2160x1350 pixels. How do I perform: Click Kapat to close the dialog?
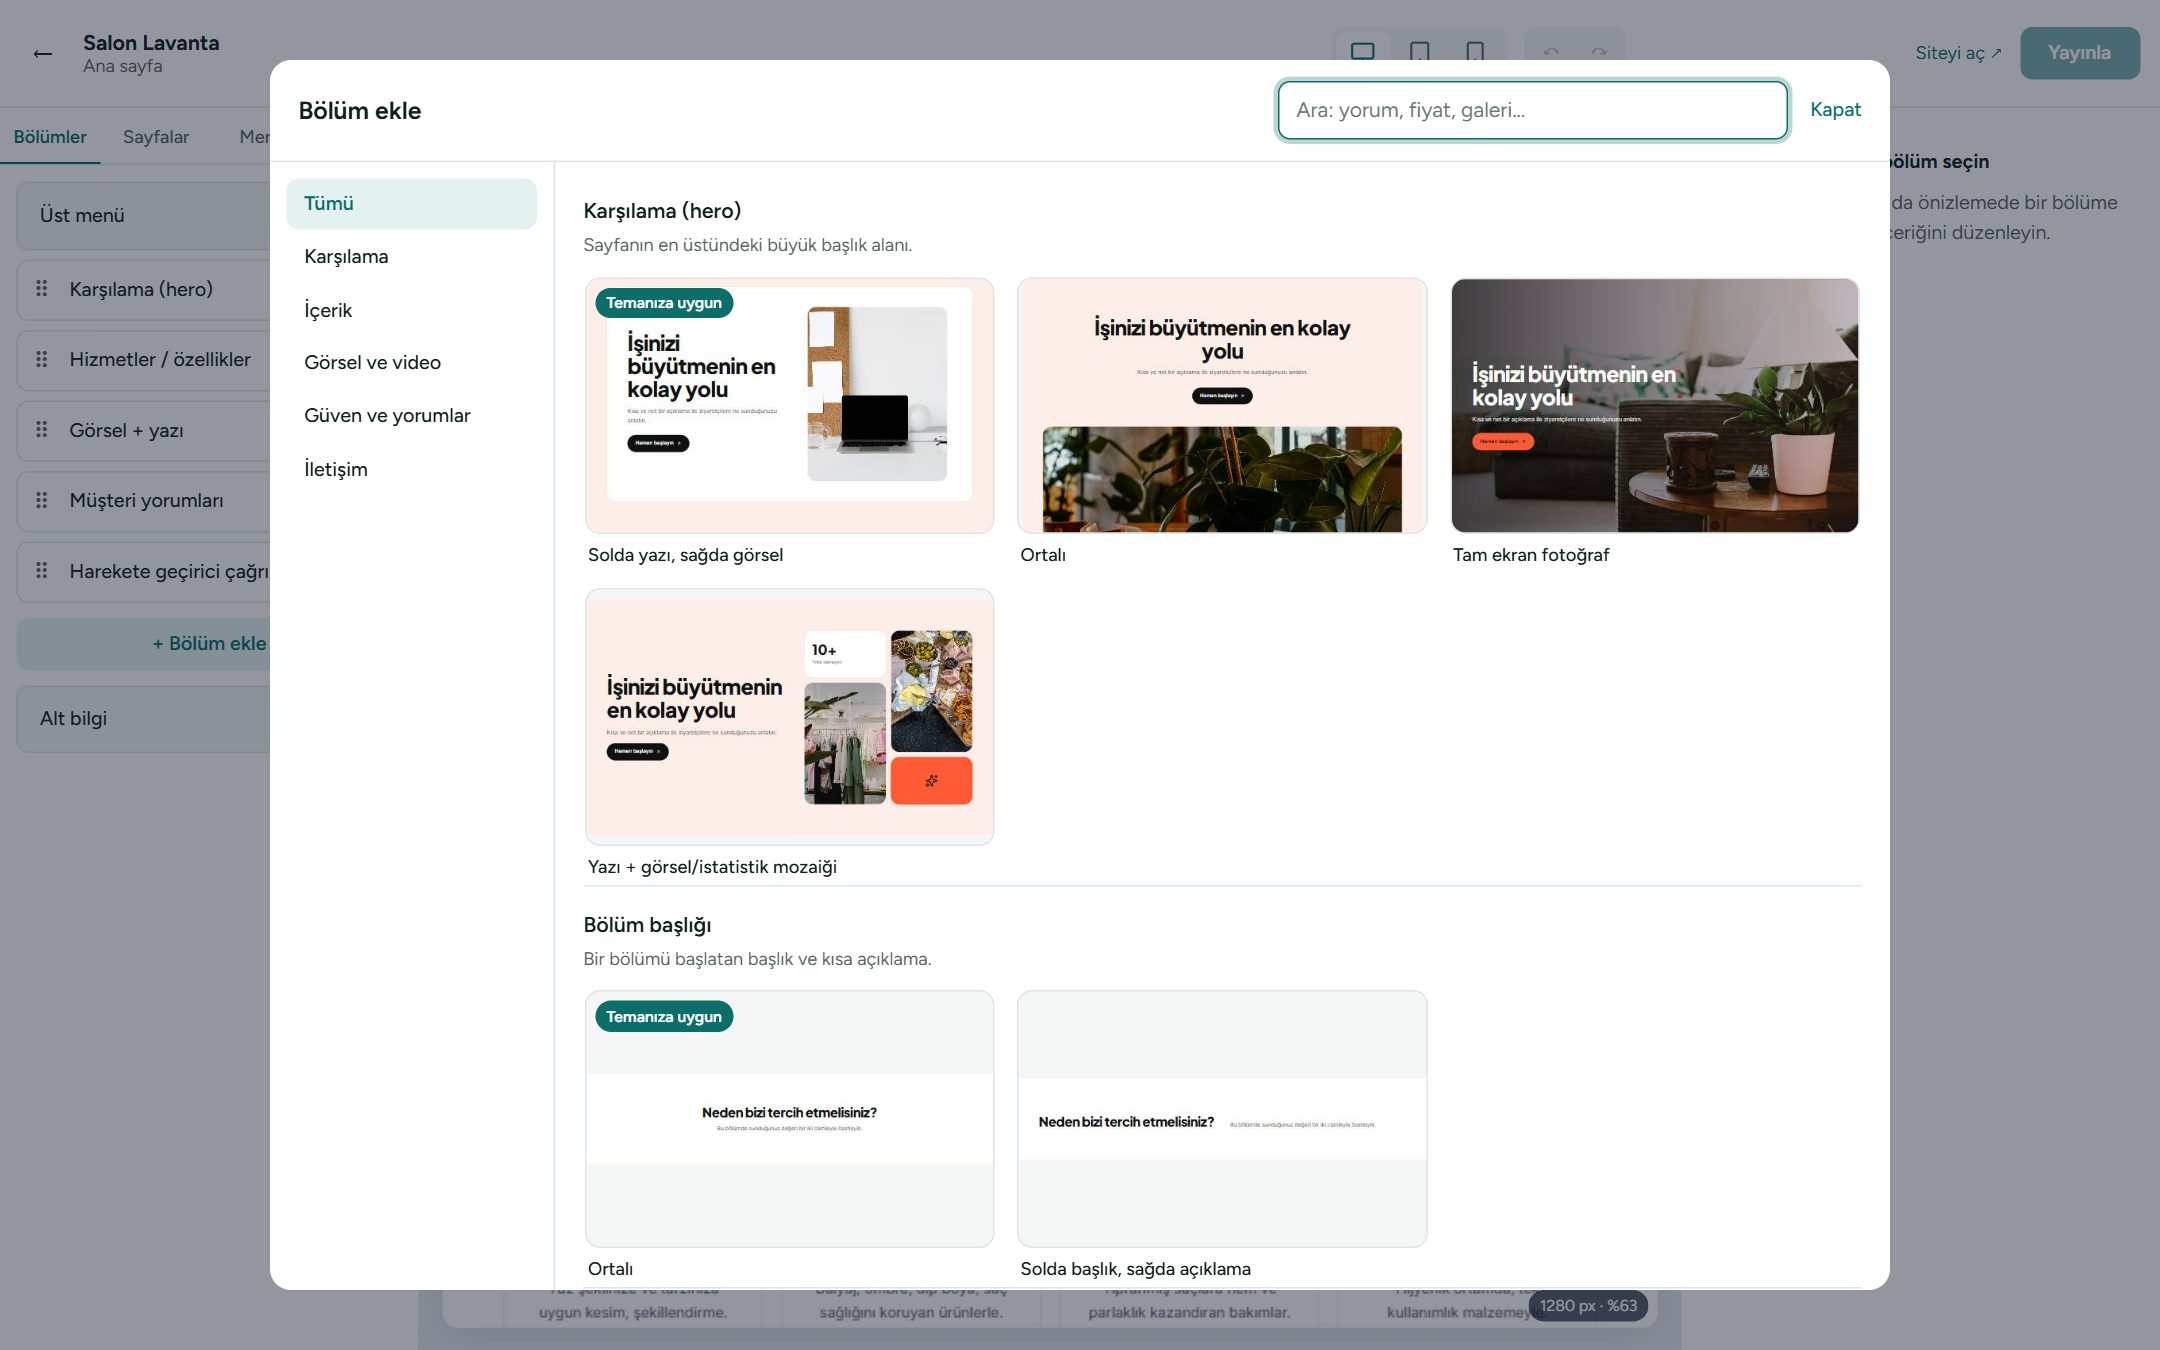tap(1835, 110)
